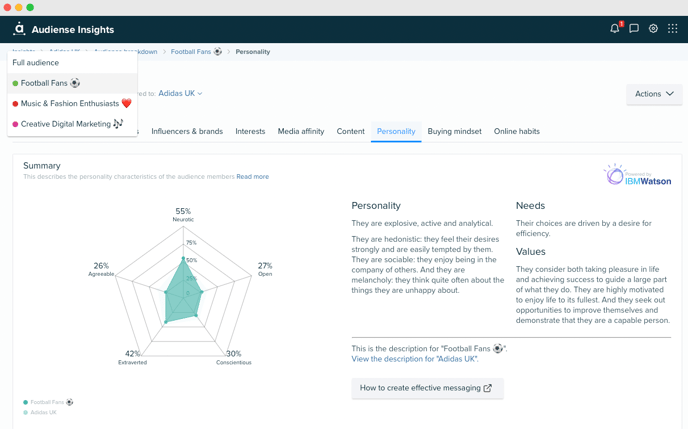
Task: Click the Audiense logo icon
Action: click(x=19, y=29)
